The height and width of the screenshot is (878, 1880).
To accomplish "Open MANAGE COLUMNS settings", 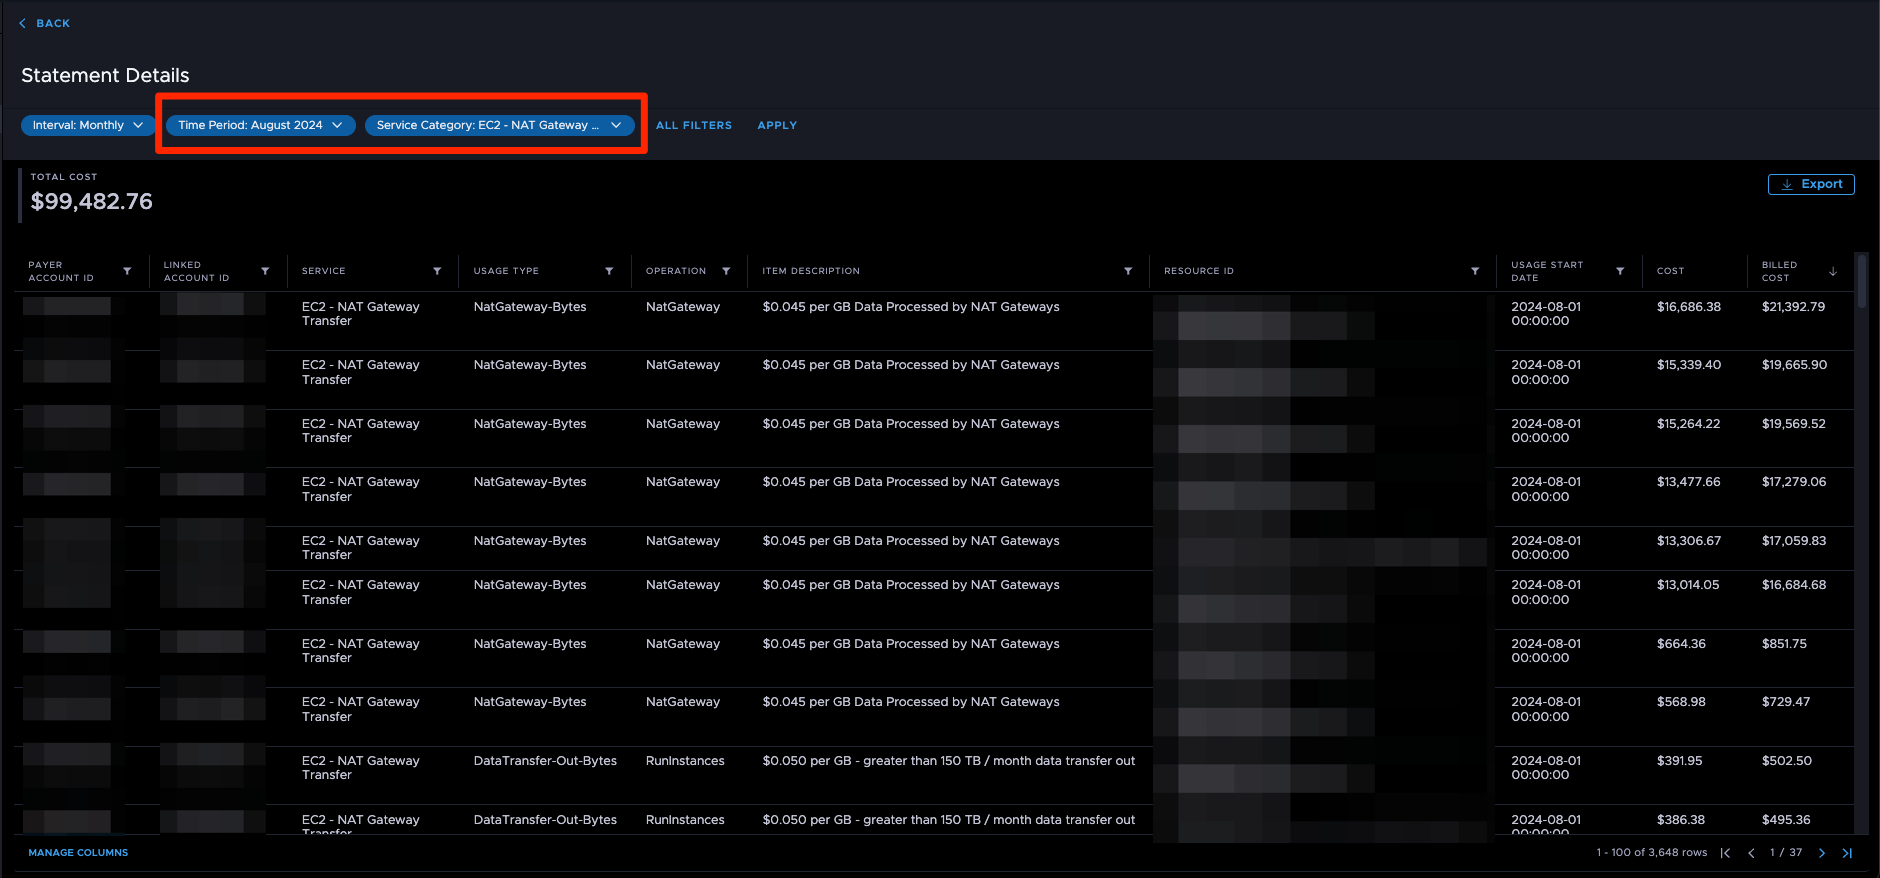I will pyautogui.click(x=78, y=853).
